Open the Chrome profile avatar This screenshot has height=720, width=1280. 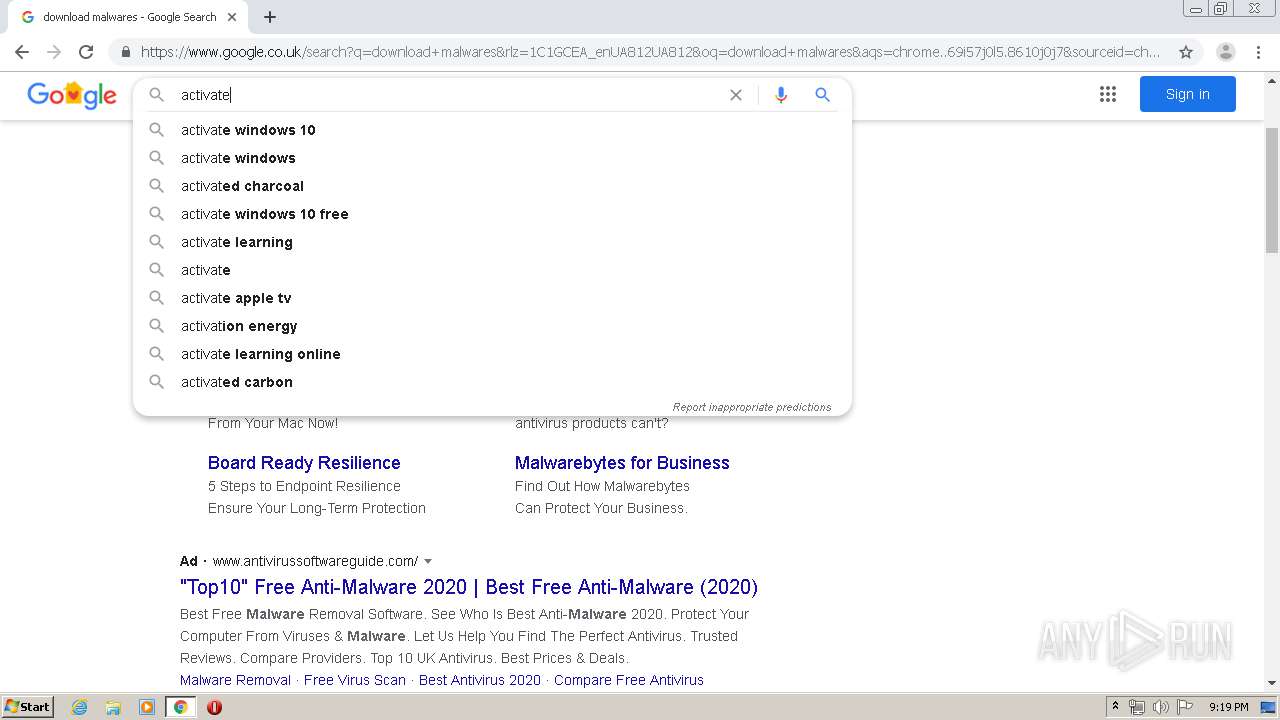pyautogui.click(x=1226, y=52)
